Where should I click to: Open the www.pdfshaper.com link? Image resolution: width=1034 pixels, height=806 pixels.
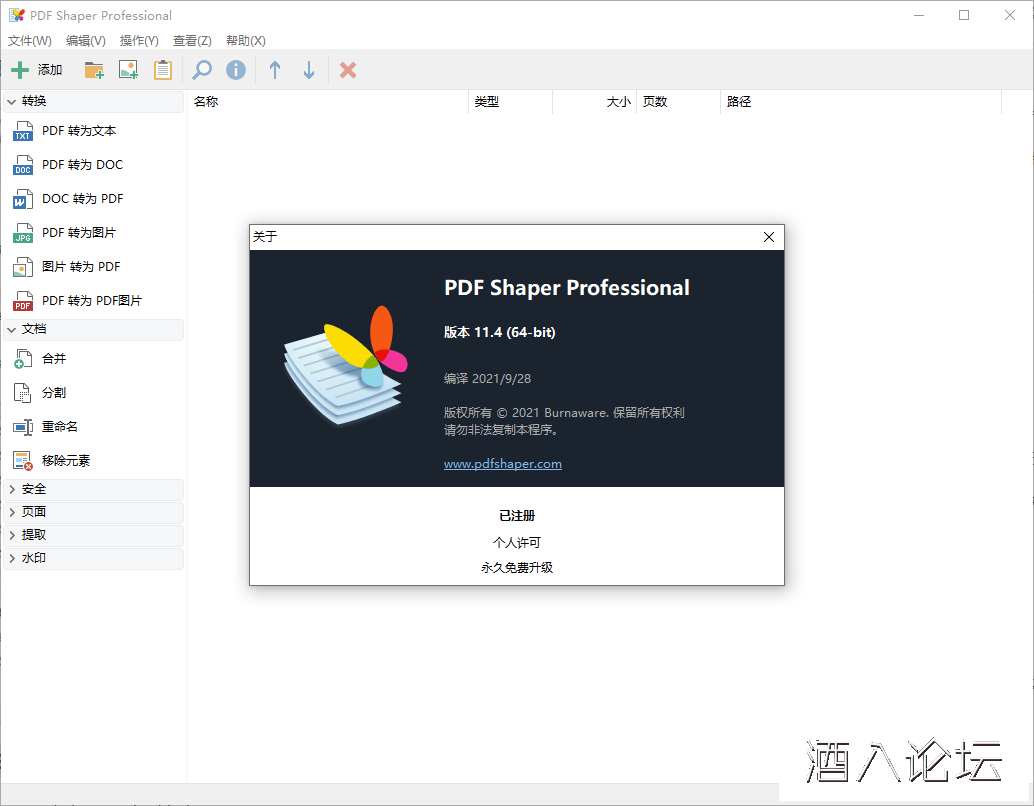coord(502,464)
